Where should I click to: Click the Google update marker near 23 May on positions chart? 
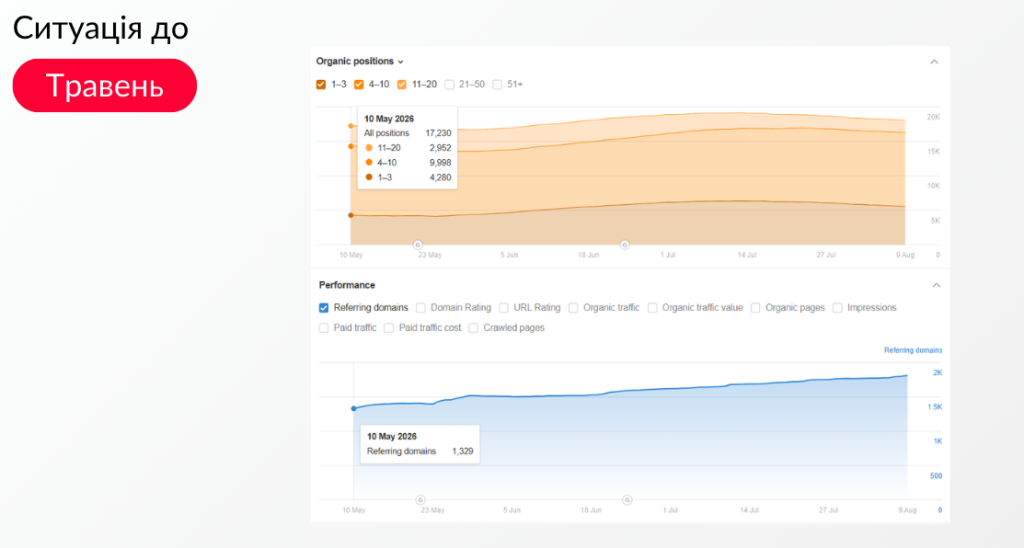click(x=418, y=245)
